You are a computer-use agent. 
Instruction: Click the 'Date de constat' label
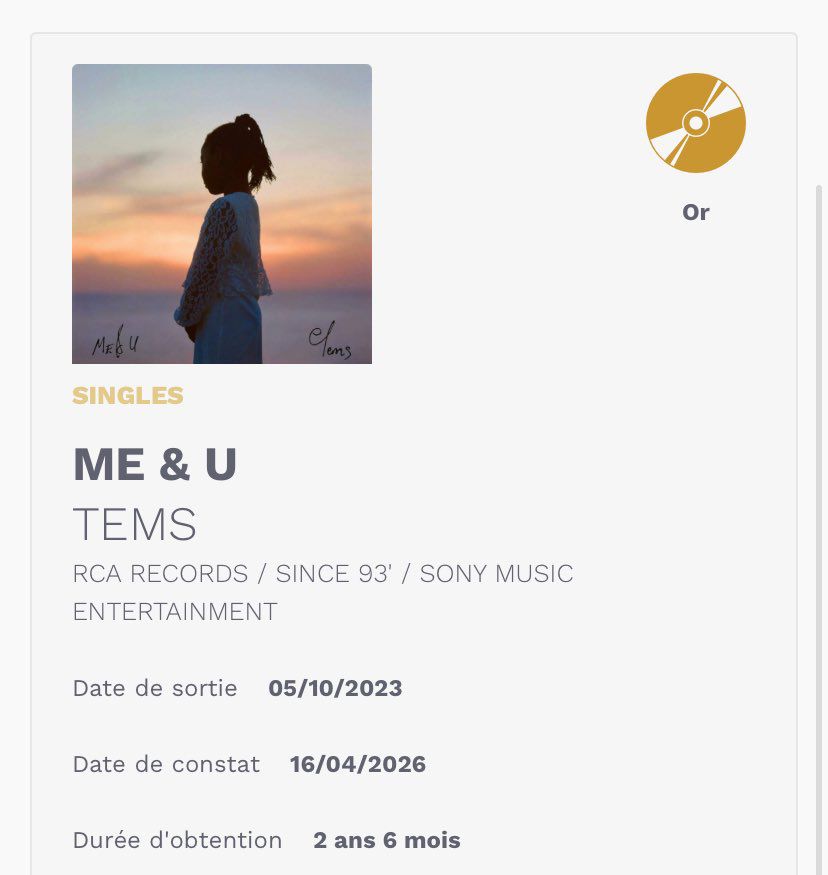pos(166,764)
